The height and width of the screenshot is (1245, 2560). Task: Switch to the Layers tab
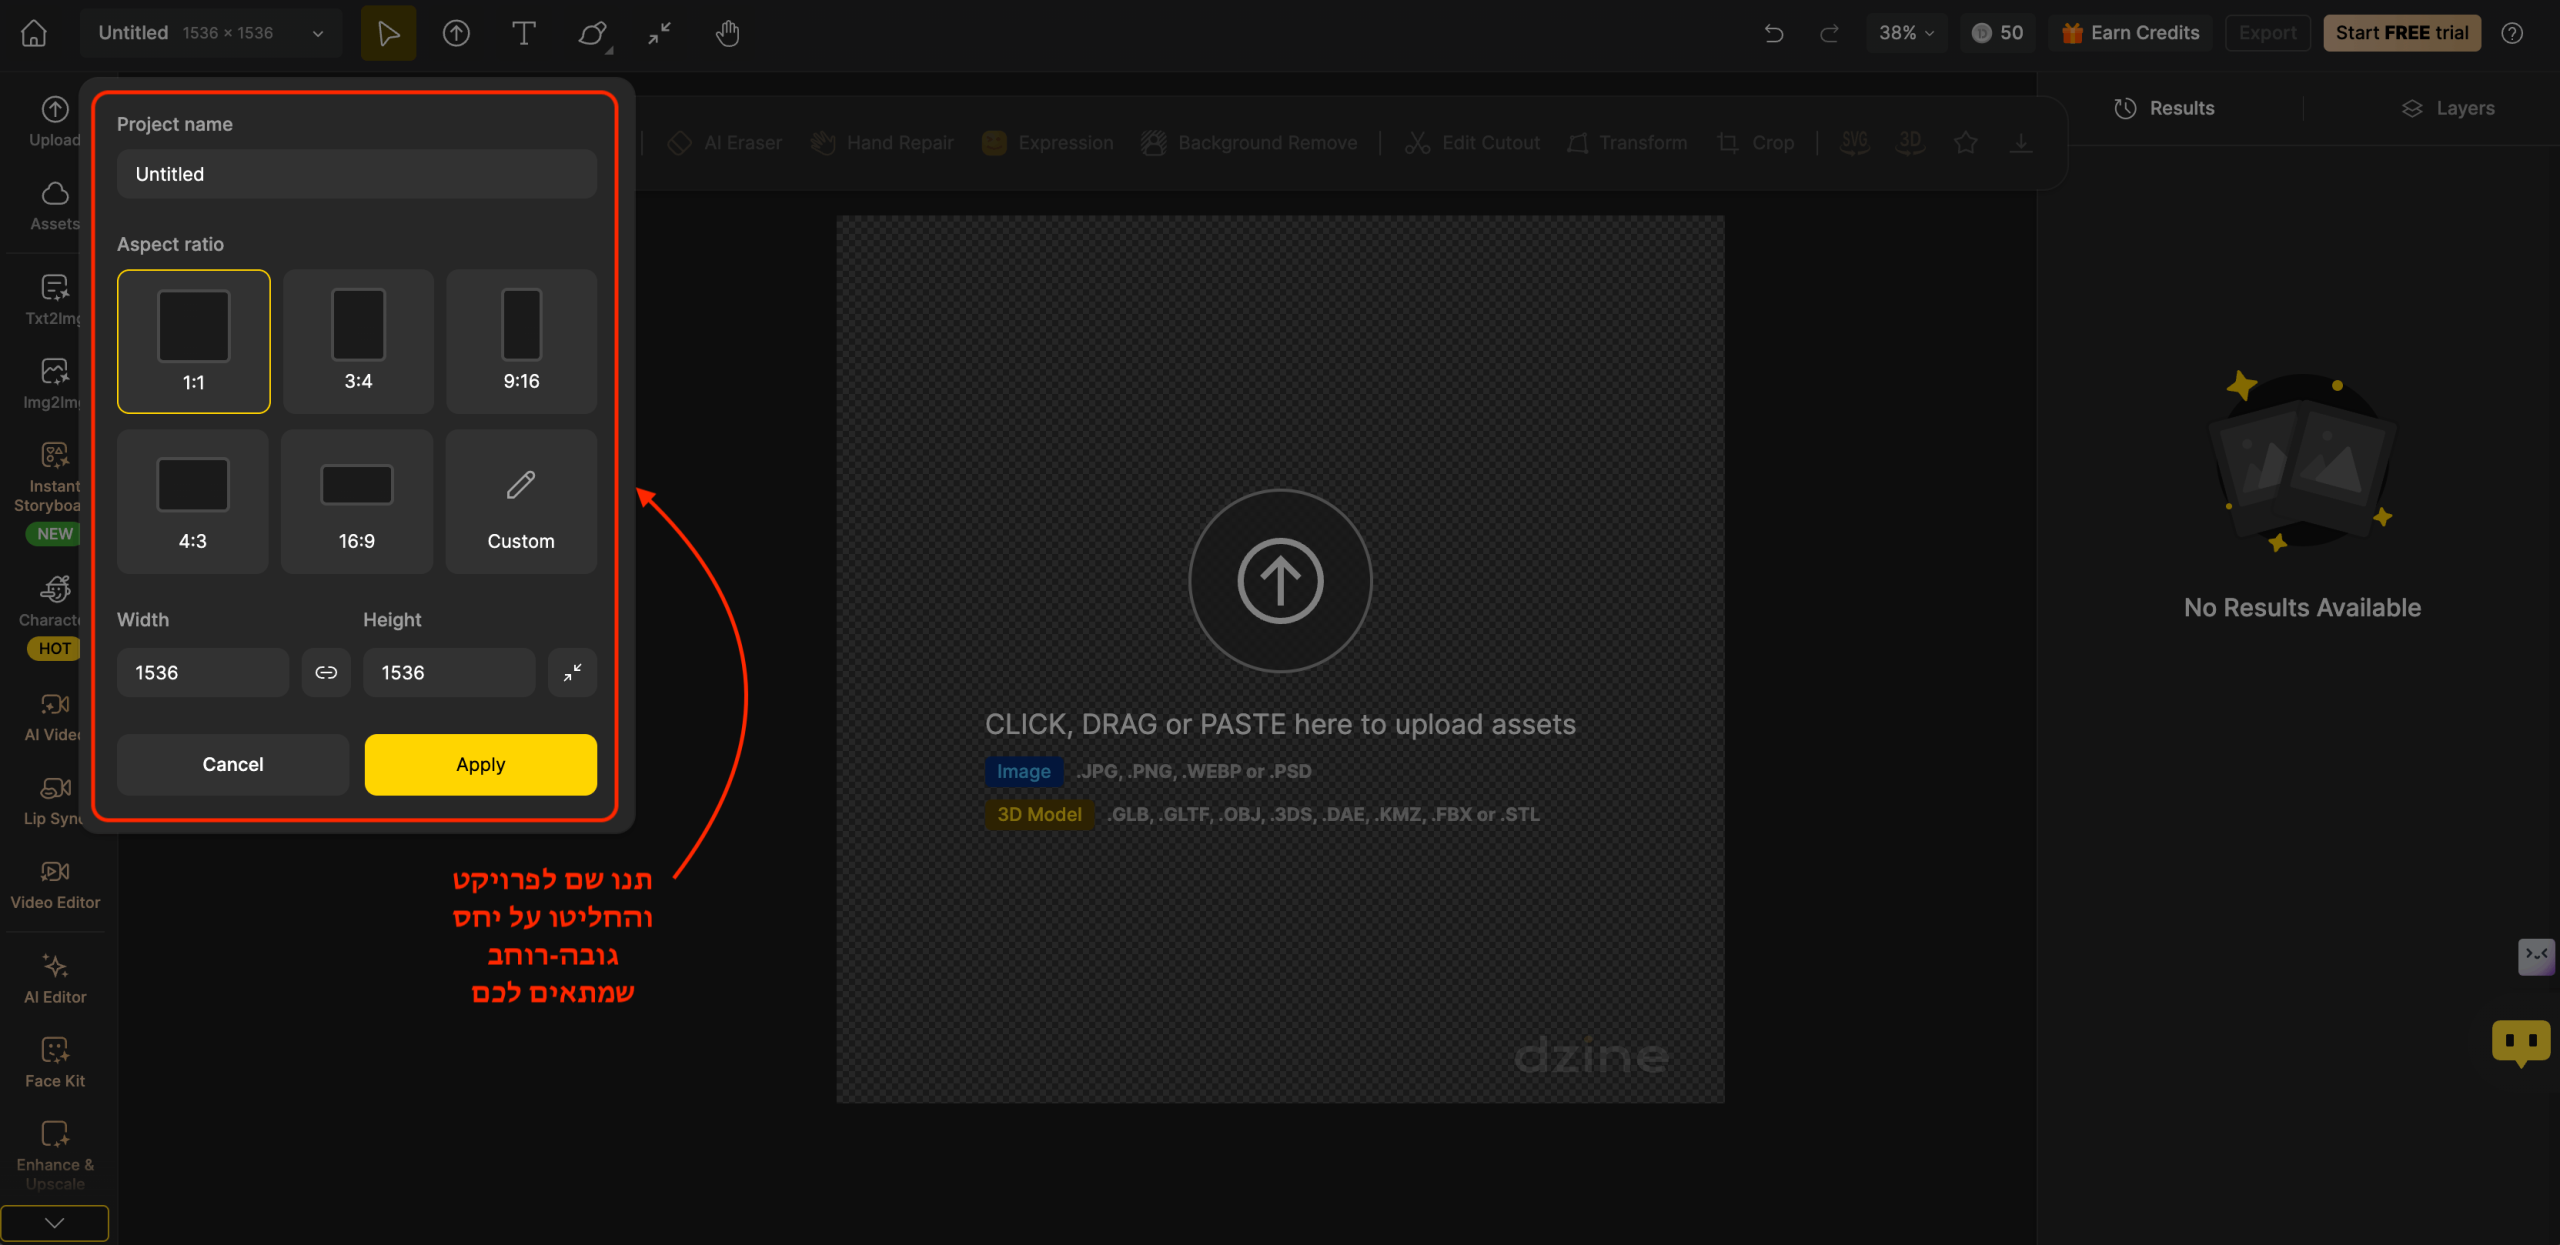pos(2447,108)
